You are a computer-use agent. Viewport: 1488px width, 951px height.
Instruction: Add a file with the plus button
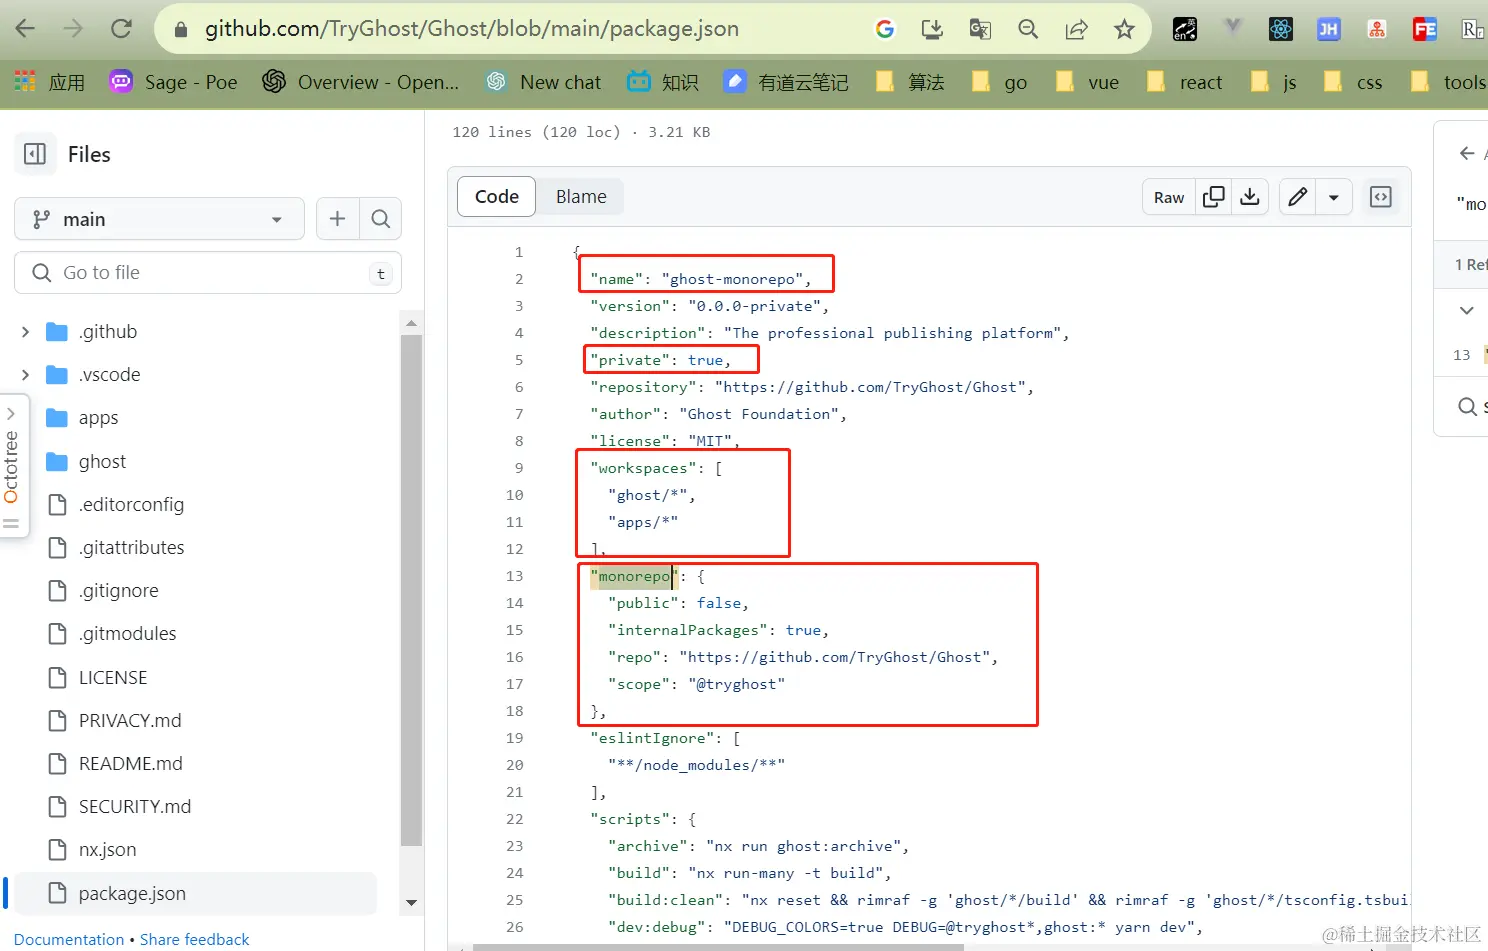pyautogui.click(x=337, y=219)
